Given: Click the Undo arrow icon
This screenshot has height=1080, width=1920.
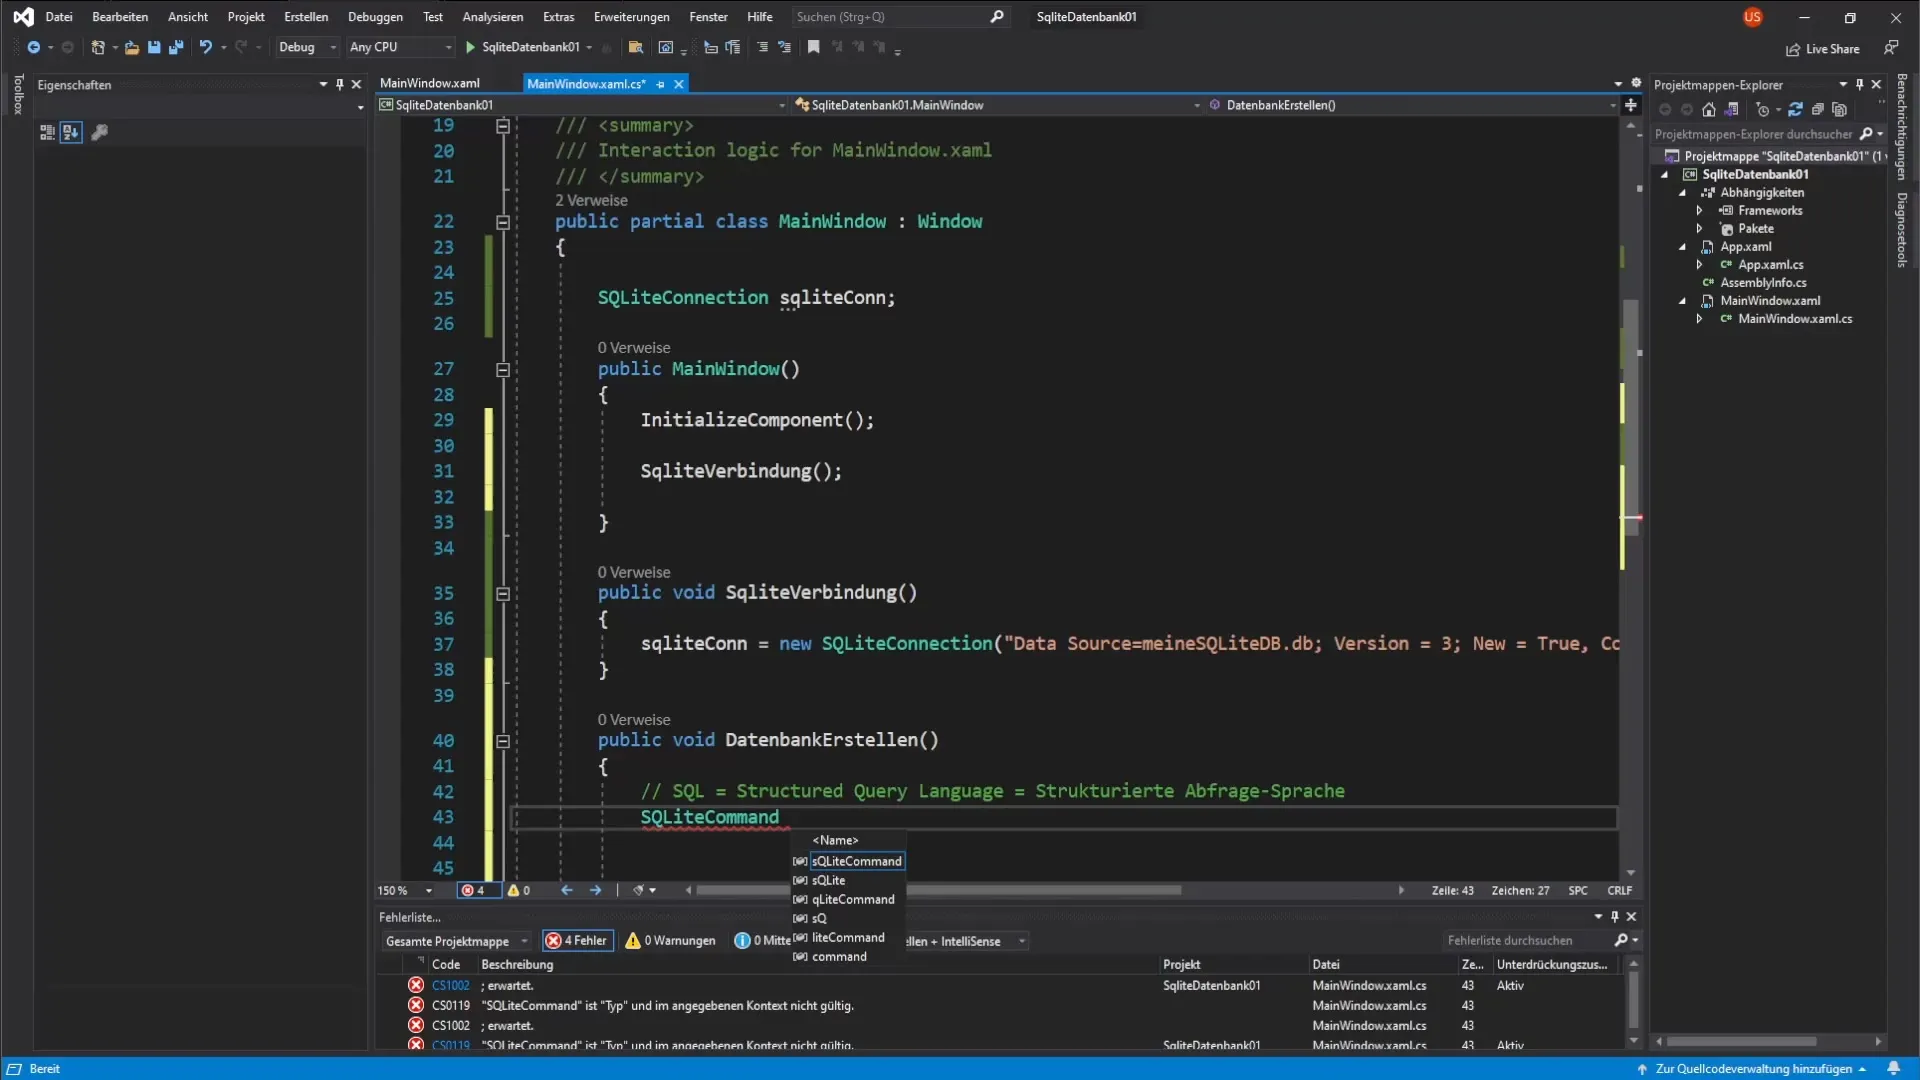Looking at the screenshot, I should (205, 47).
